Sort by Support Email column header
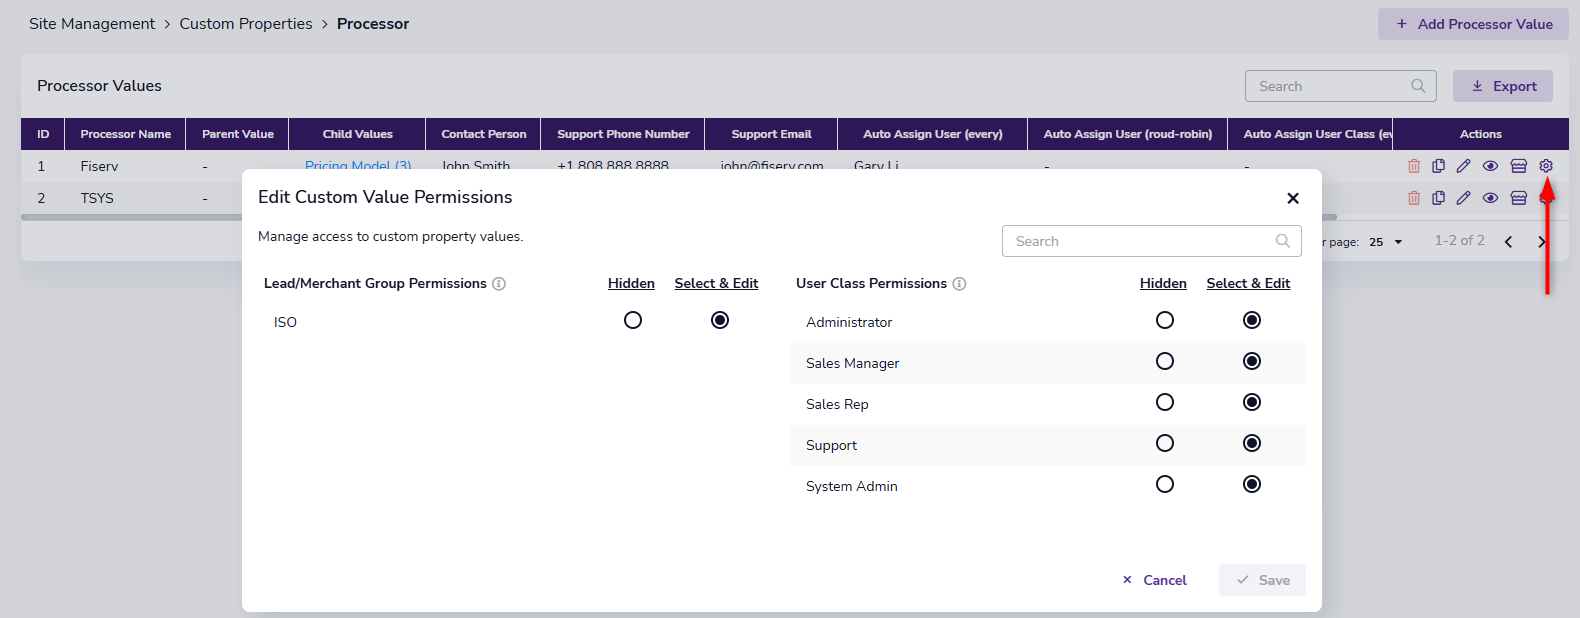This screenshot has width=1580, height=618. pos(771,134)
